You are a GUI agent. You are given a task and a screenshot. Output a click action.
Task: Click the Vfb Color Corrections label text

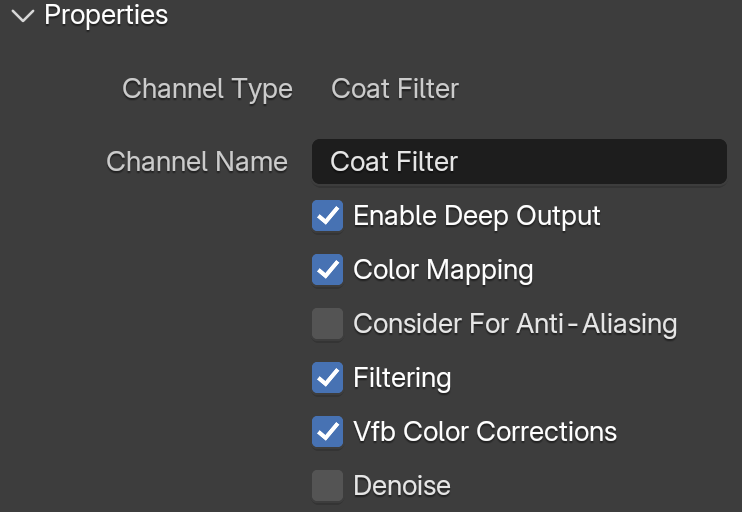[x=485, y=432]
